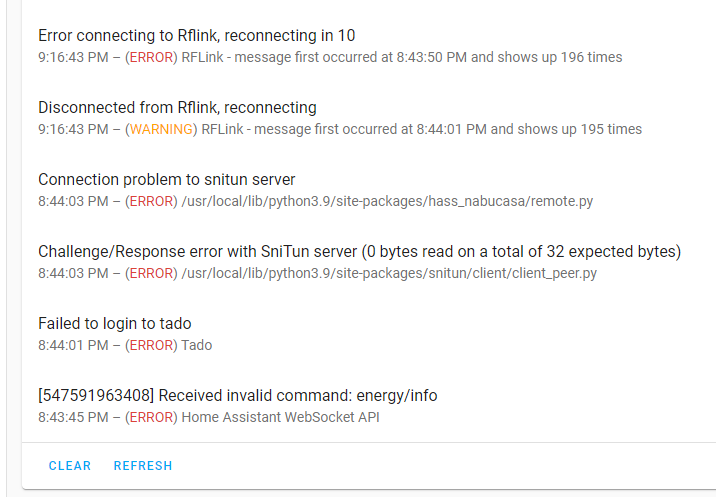Select "Connection problem to snitun server" entry
The height and width of the screenshot is (497, 716).
click(167, 180)
